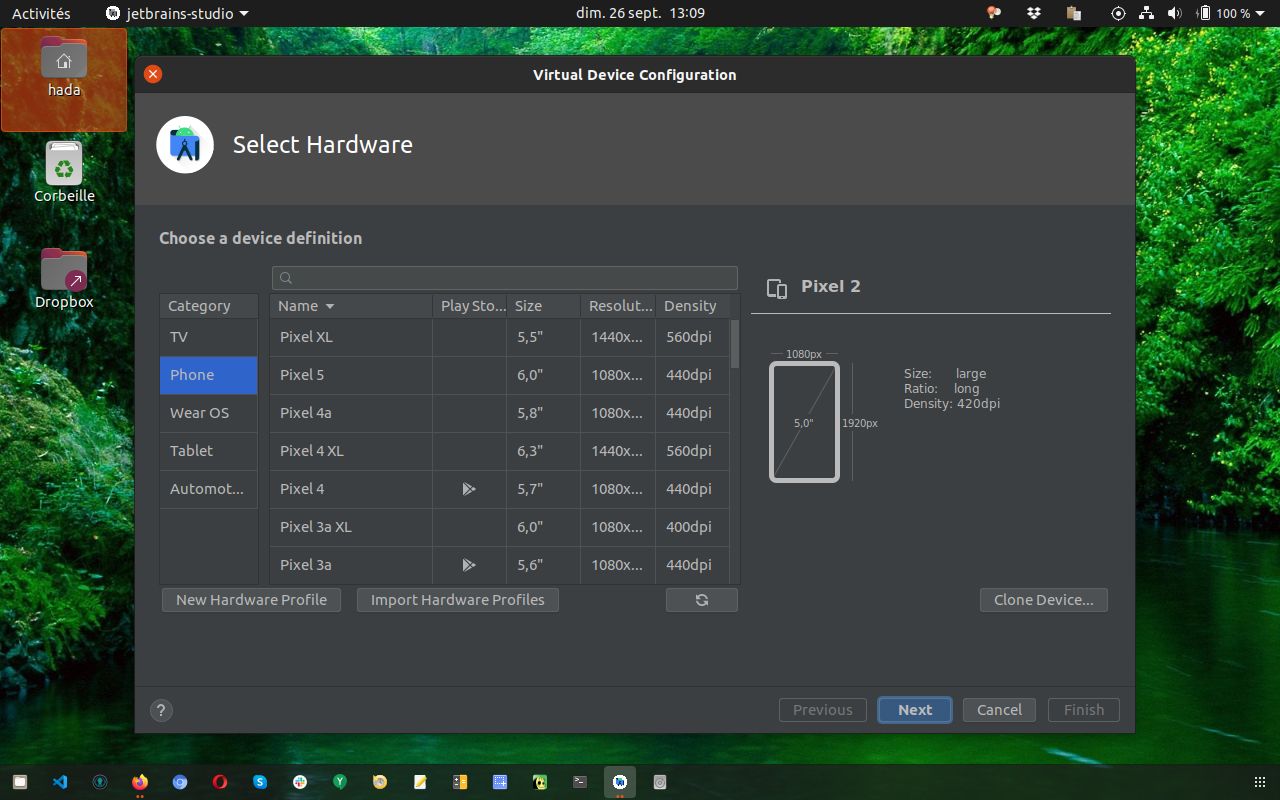This screenshot has width=1280, height=800.
Task: Click the Next button
Action: [x=915, y=710]
